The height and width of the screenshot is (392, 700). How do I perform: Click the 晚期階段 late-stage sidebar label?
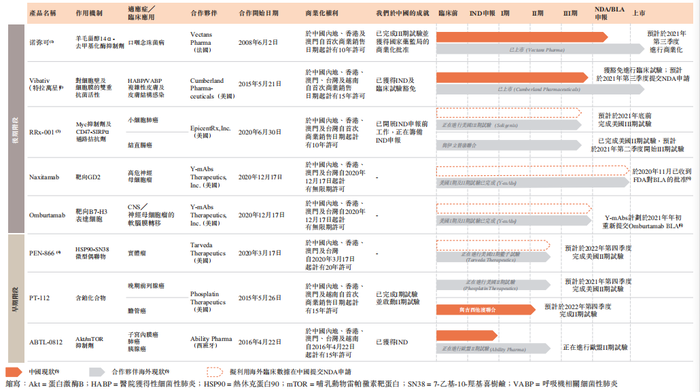click(16, 129)
